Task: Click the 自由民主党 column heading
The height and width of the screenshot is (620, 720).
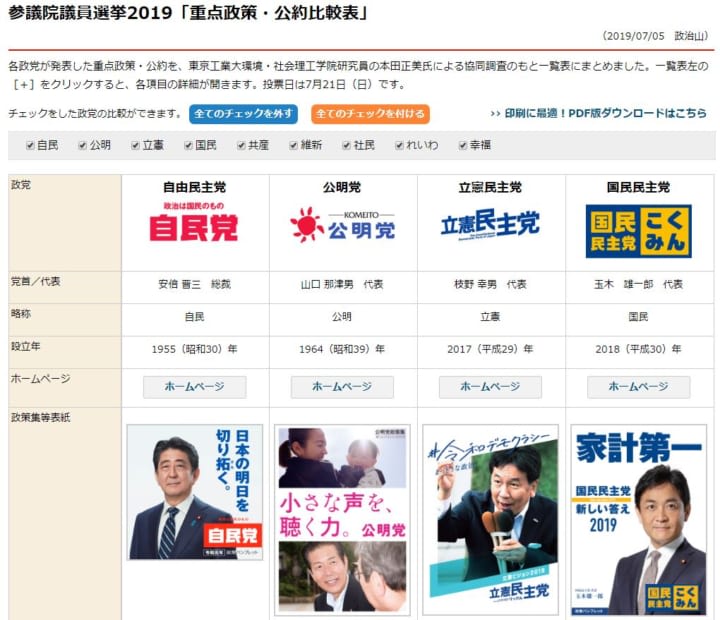Action: click(x=195, y=187)
